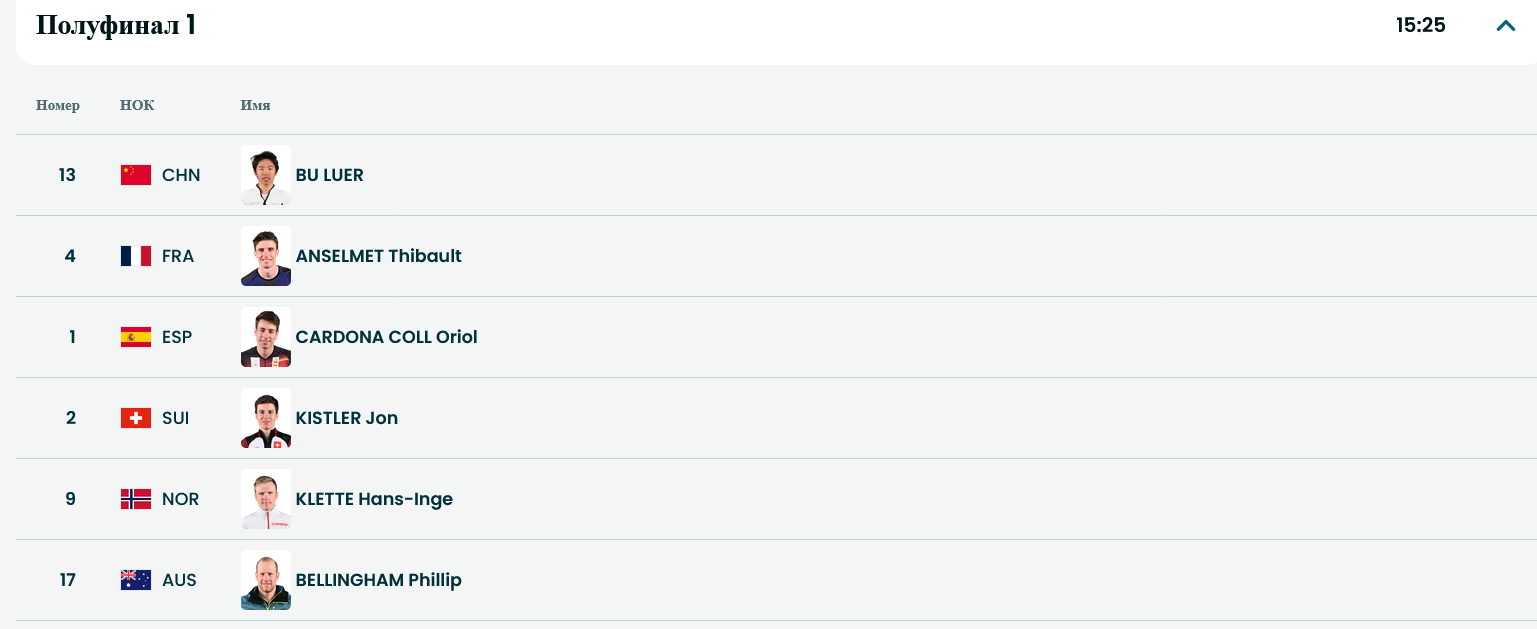Open CARDONA COLL Oriol athlete photo
1537x629 pixels.
pos(266,337)
